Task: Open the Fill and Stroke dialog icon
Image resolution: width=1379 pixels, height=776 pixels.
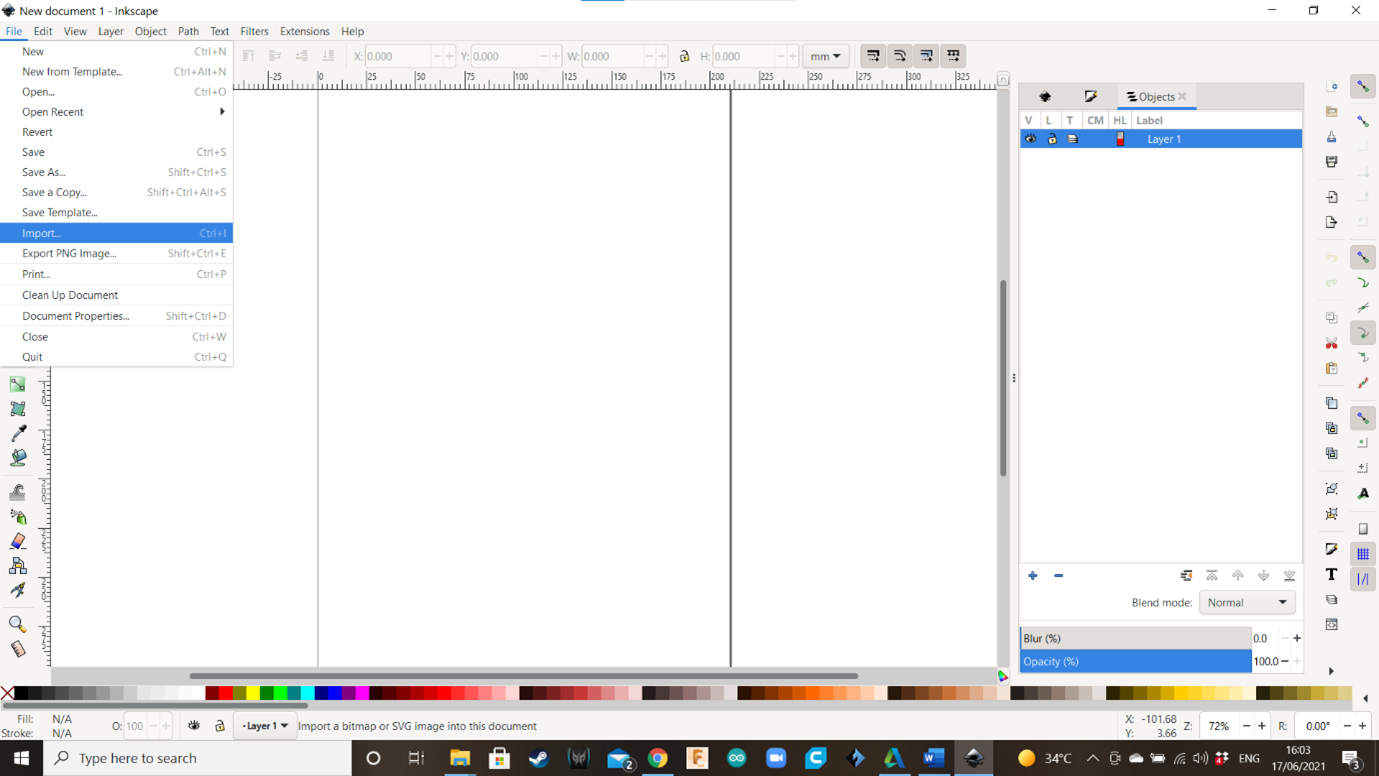Action: point(1331,549)
